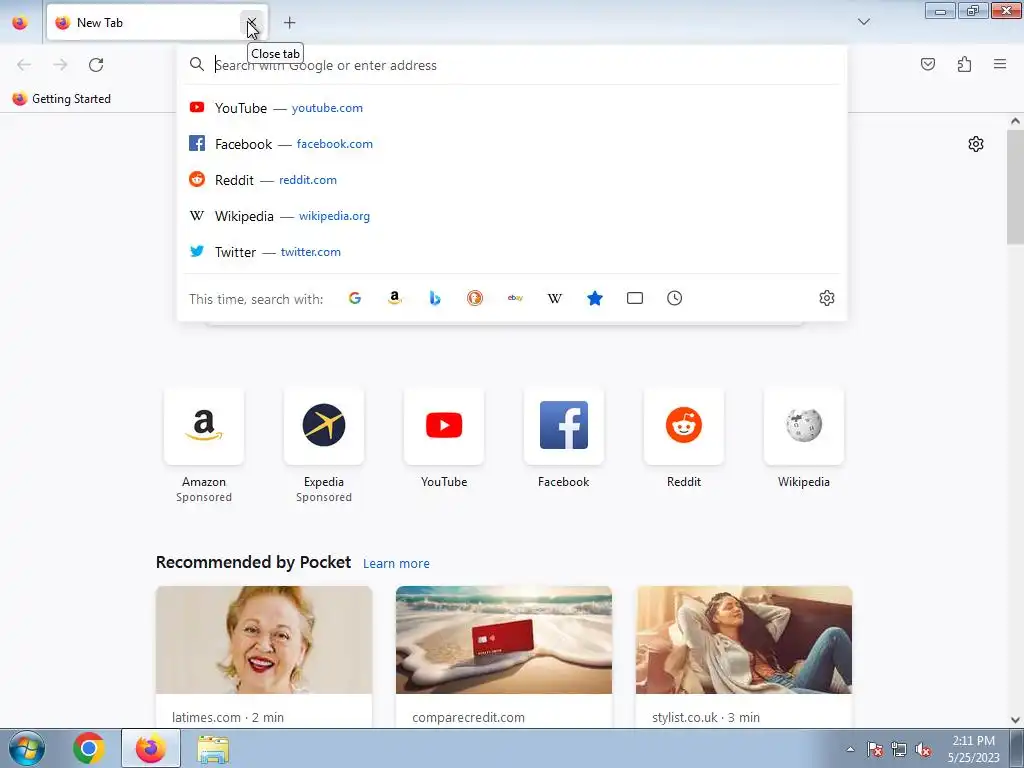1024x768 pixels.
Task: Search this time with Bing
Action: click(x=435, y=298)
